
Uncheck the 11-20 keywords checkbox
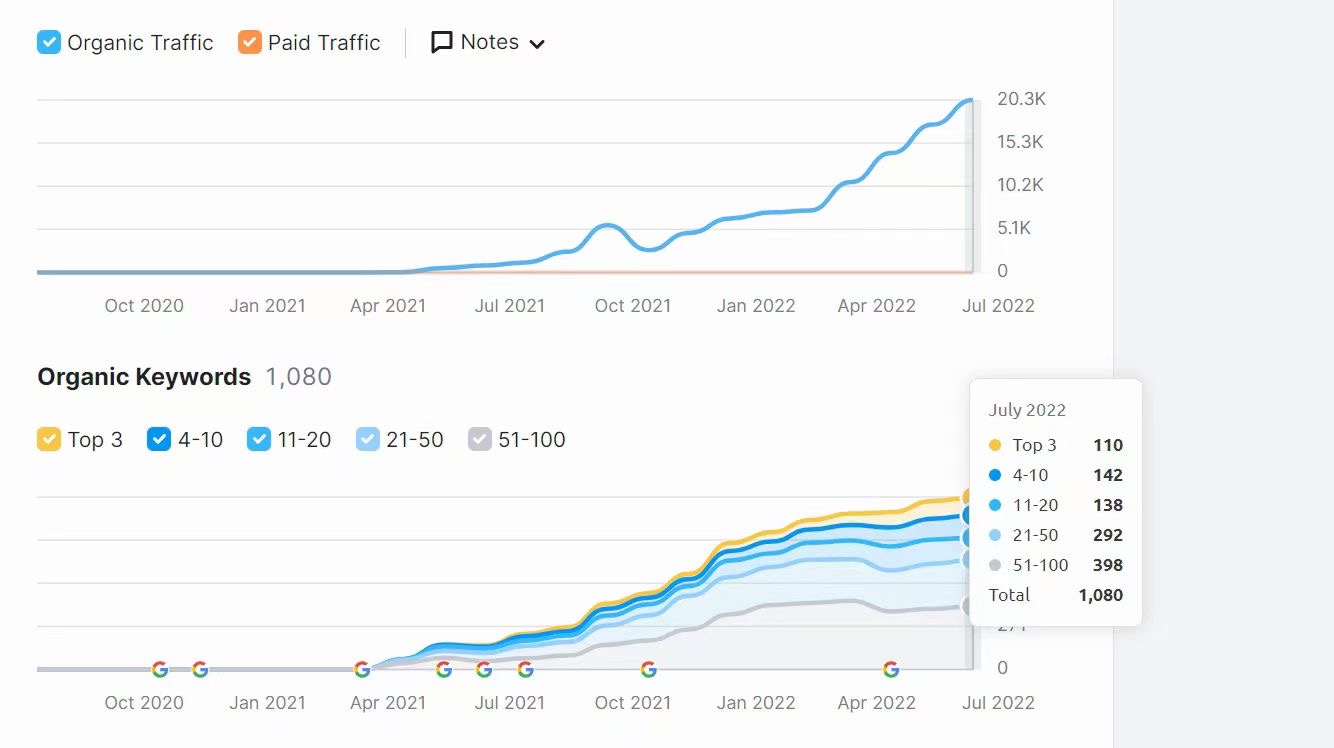point(259,439)
